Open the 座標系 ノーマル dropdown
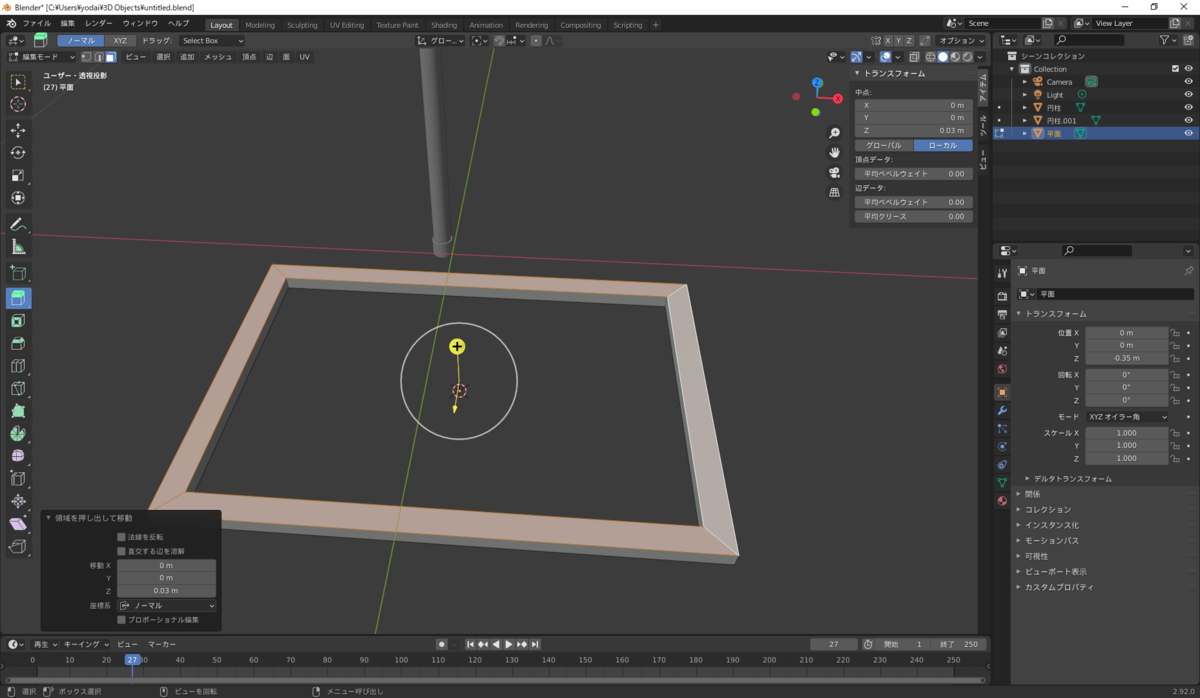 pyautogui.click(x=167, y=606)
